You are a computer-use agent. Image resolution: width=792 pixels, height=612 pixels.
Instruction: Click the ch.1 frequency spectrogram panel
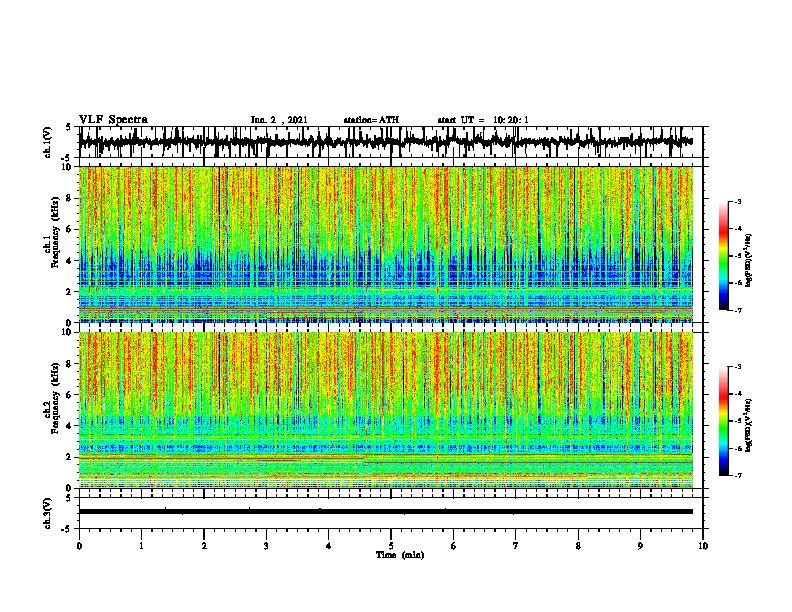point(386,244)
